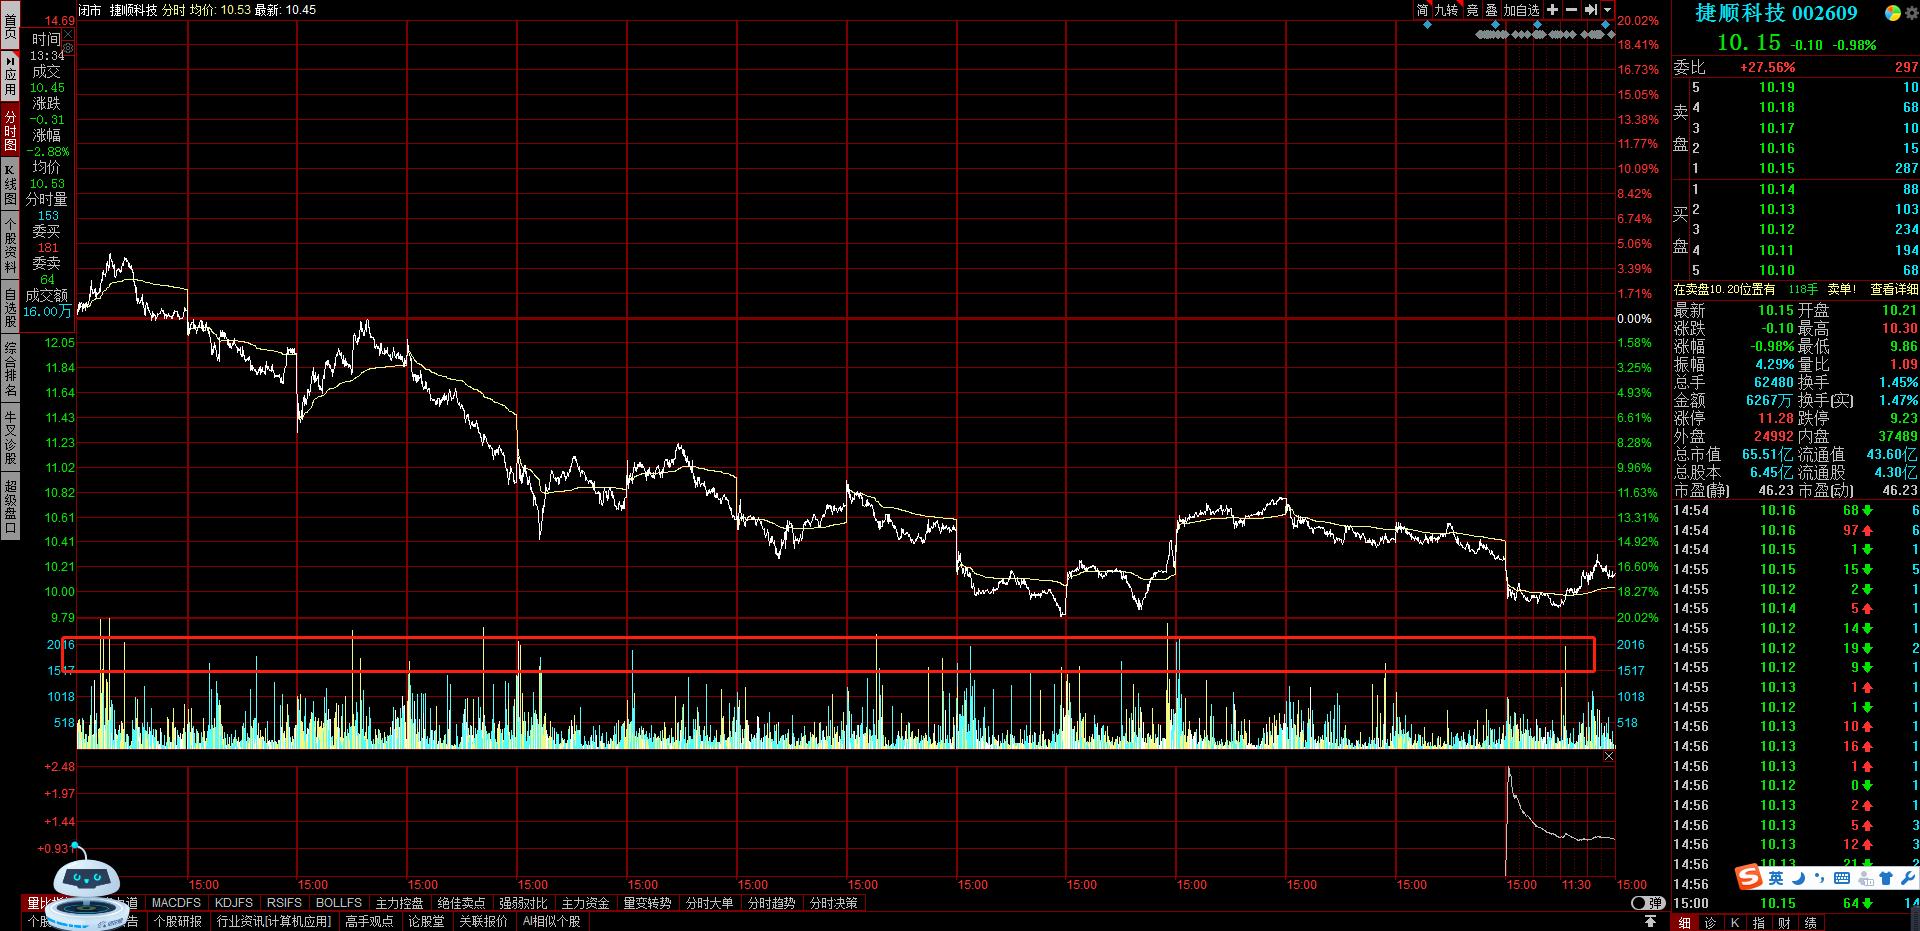The image size is (1920, 931).
Task: Open the 行业资讯[计算机应用] info tab
Action: 274,921
